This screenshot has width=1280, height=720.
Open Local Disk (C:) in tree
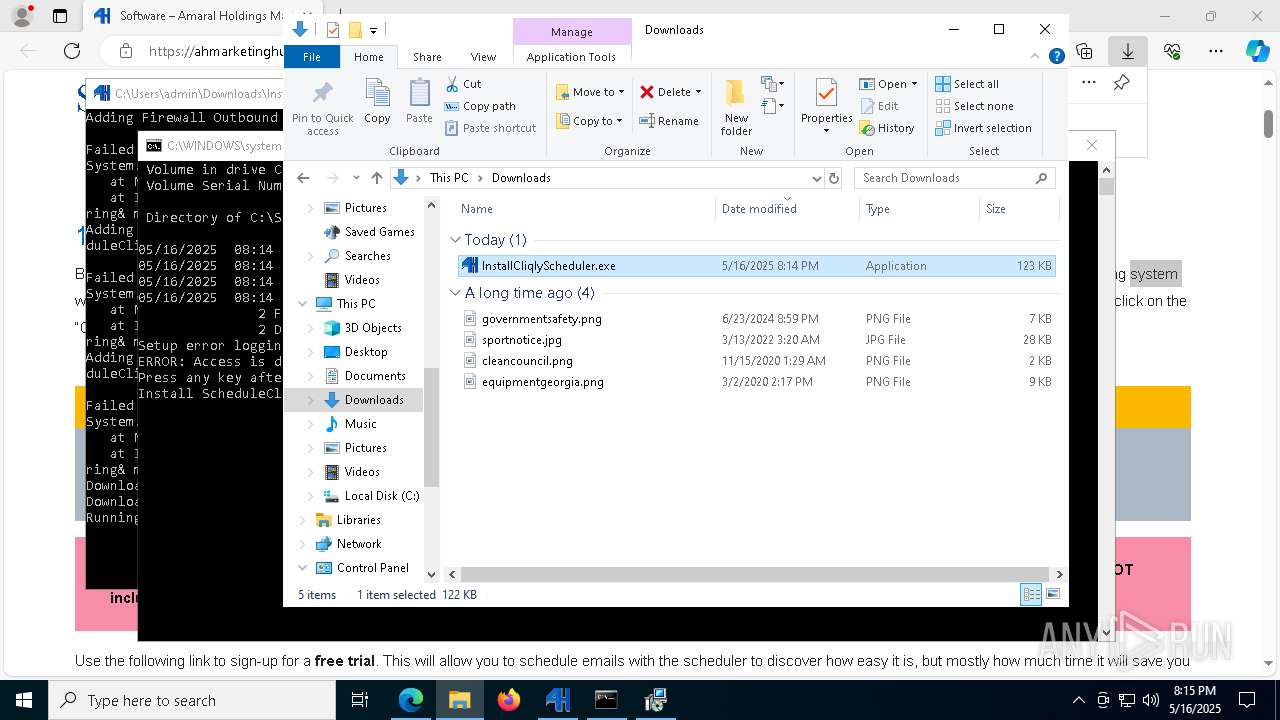pyautogui.click(x=382, y=496)
